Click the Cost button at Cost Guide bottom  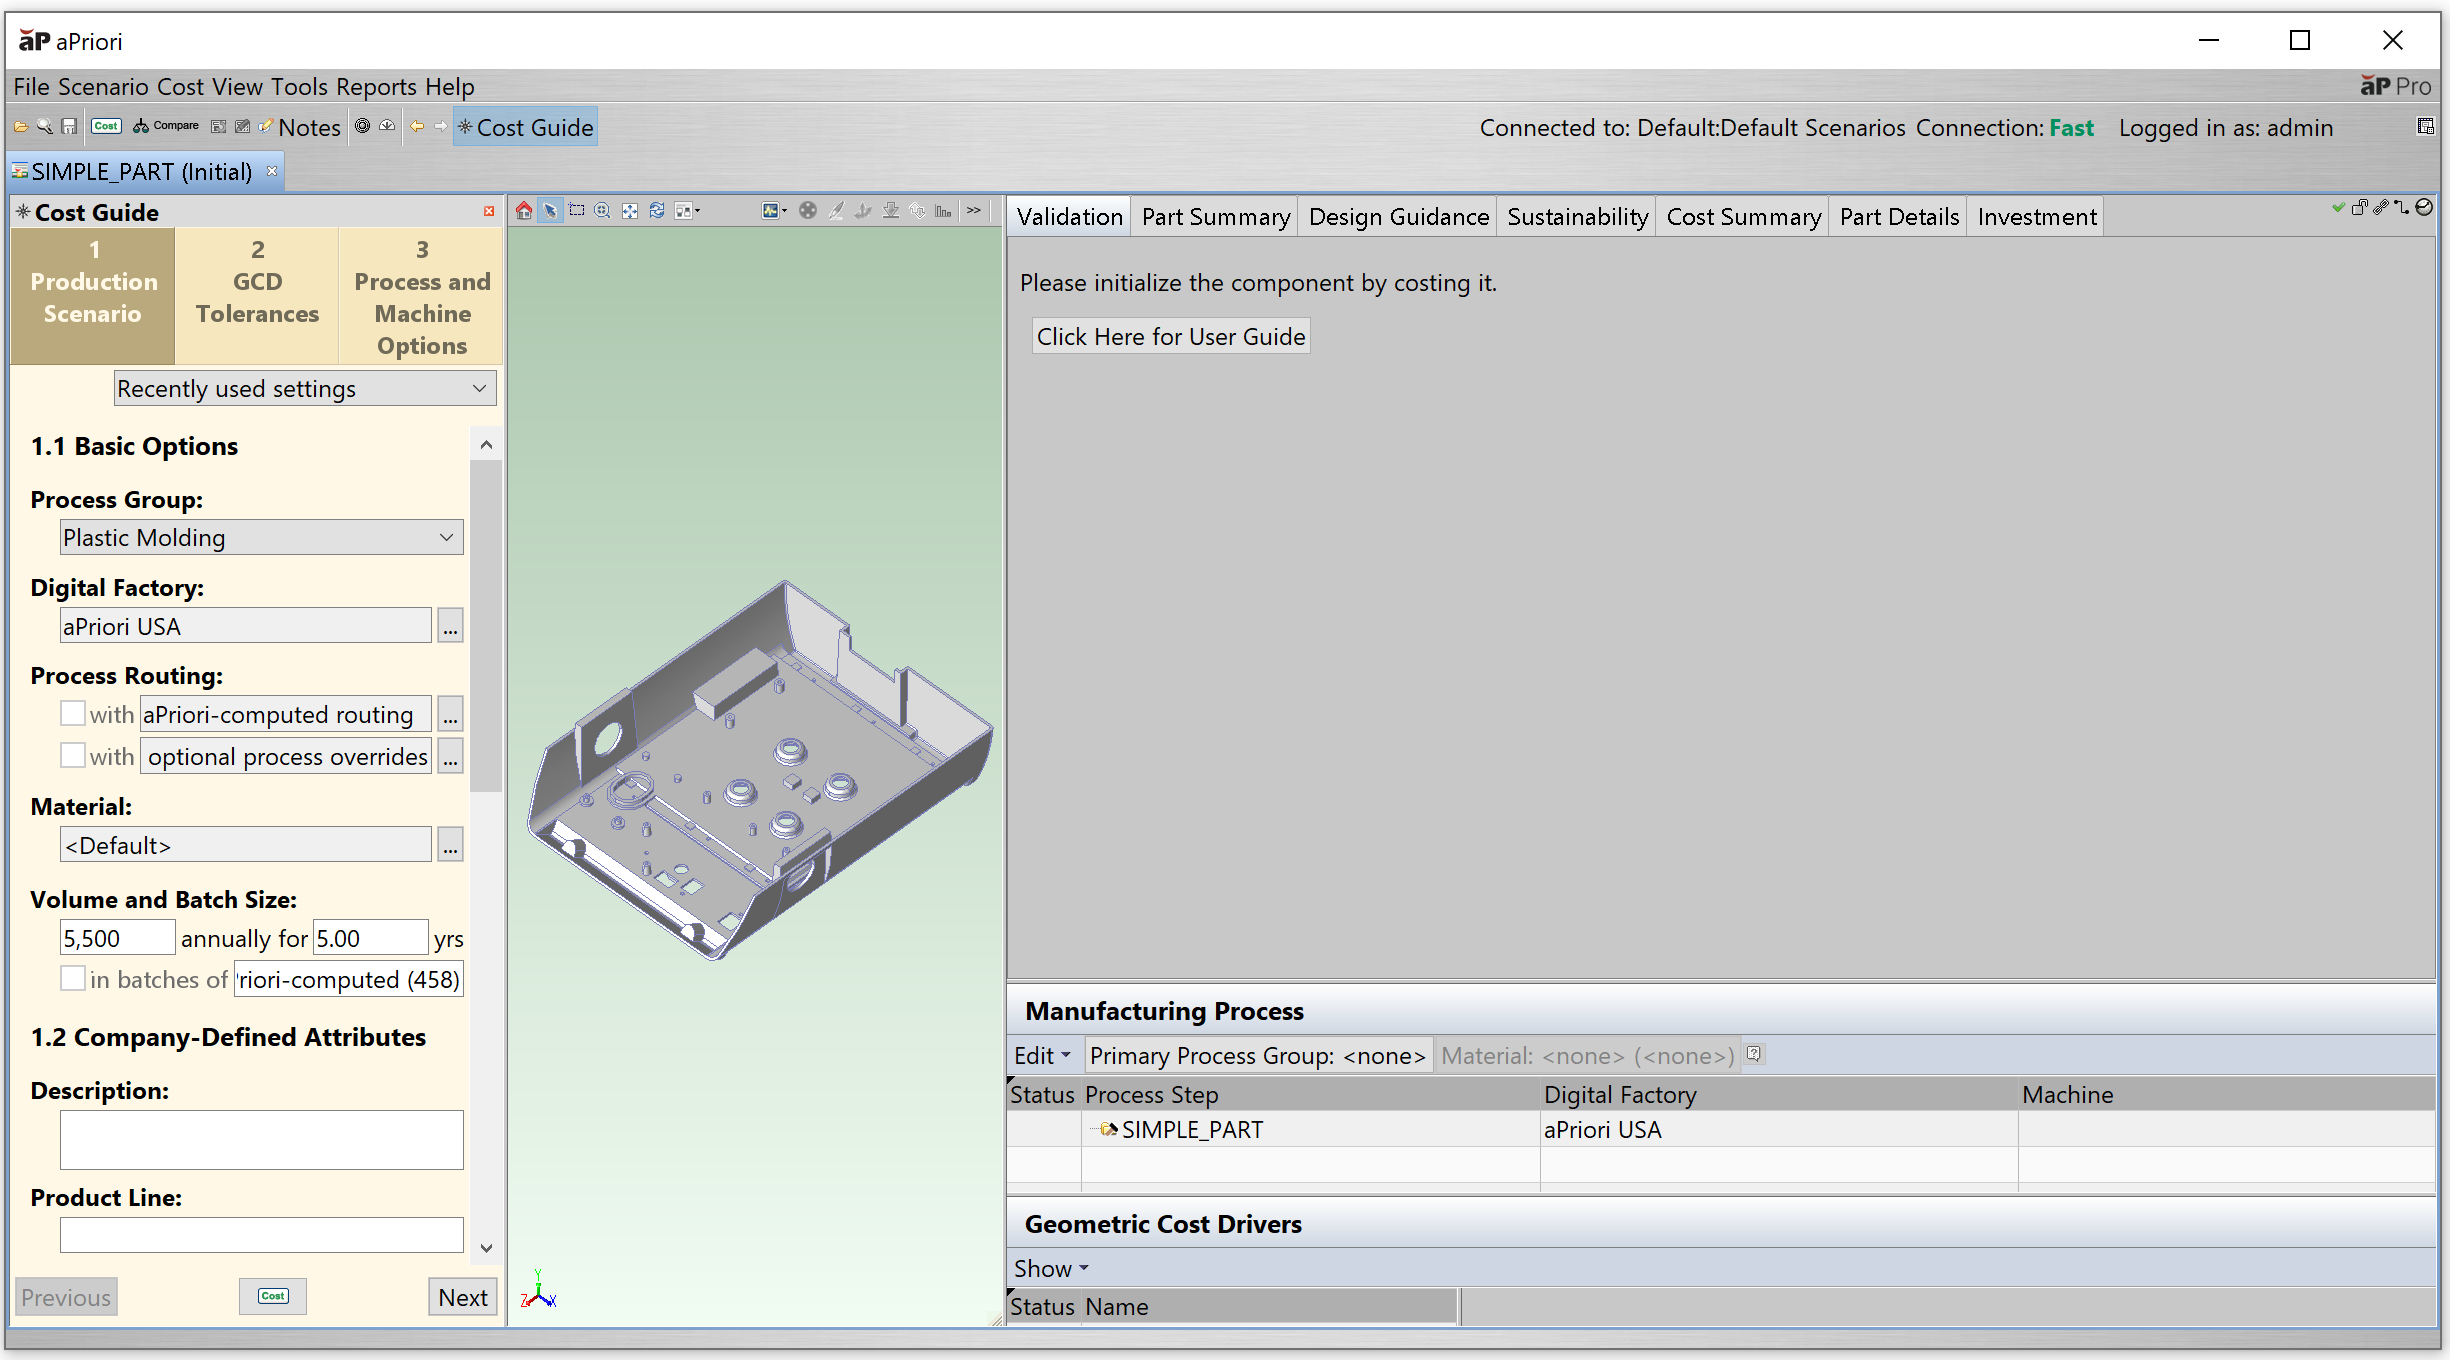(x=273, y=1296)
